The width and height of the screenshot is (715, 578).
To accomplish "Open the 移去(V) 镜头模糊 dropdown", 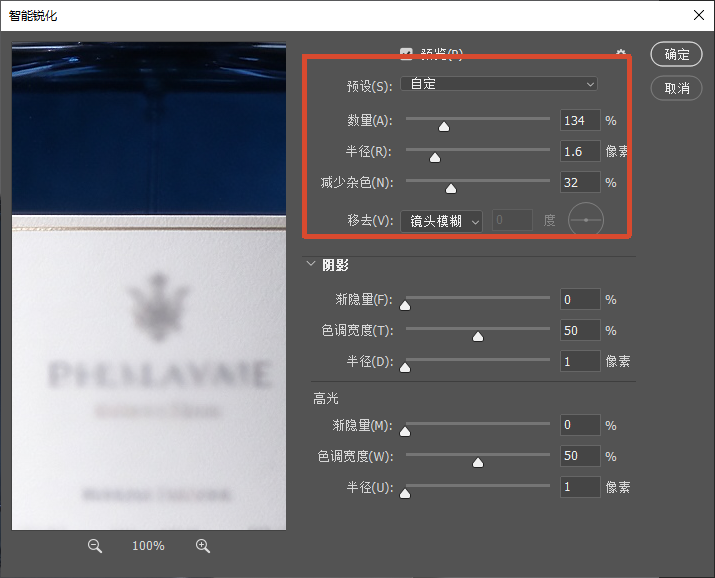I will tap(441, 222).
